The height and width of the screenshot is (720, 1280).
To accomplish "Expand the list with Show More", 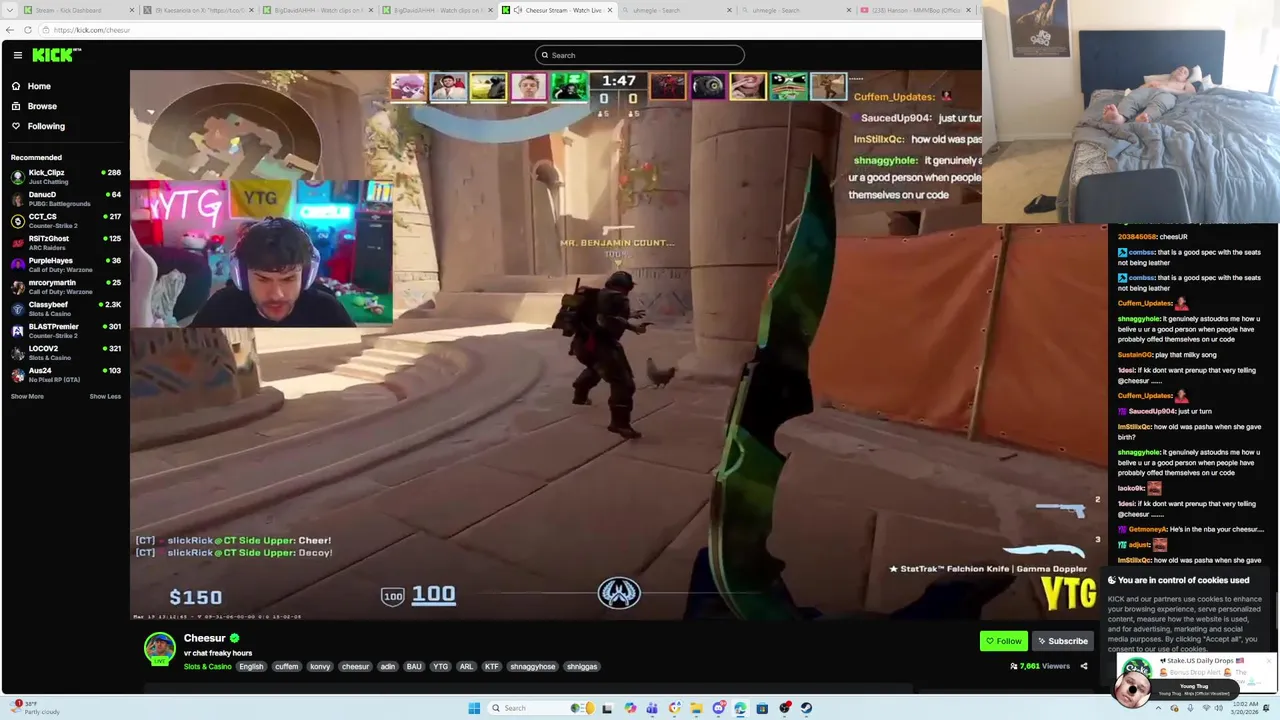I will click(27, 397).
